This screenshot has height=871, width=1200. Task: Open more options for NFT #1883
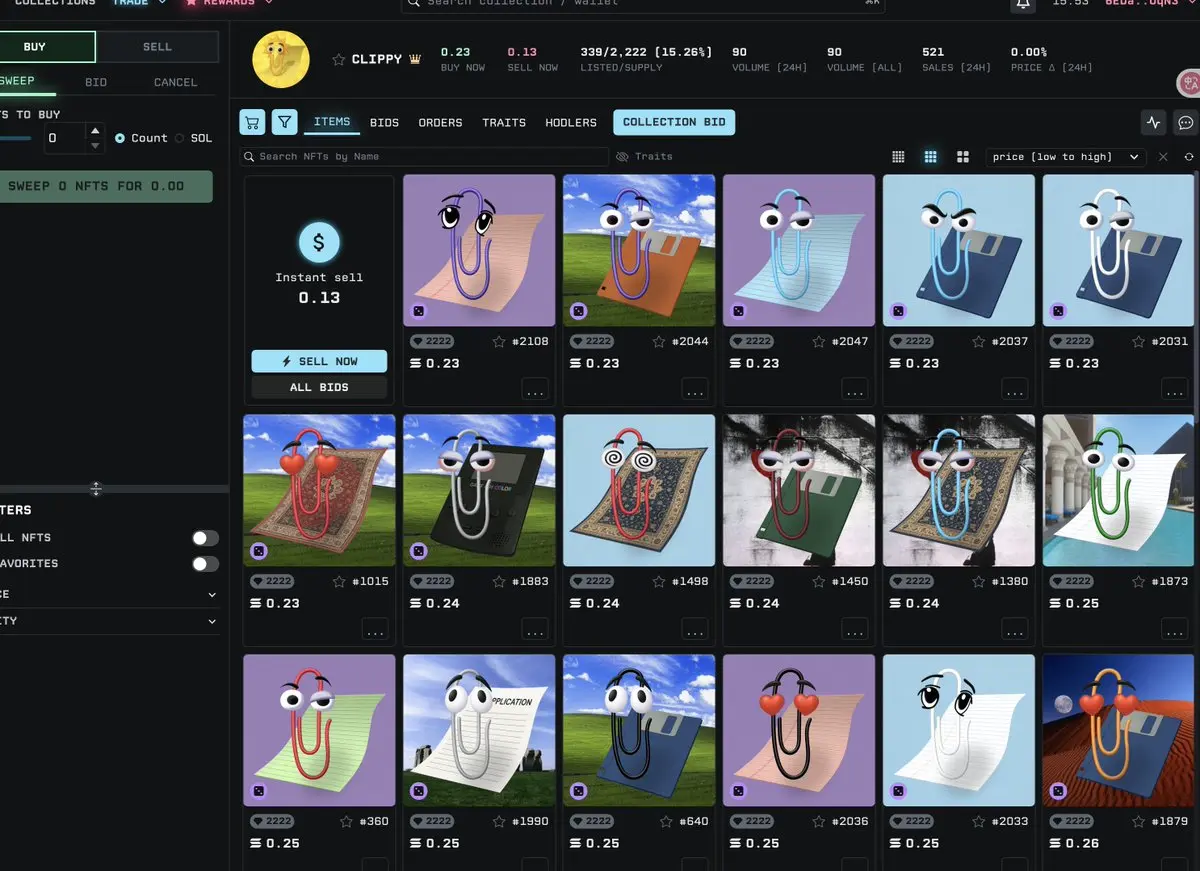pos(535,629)
